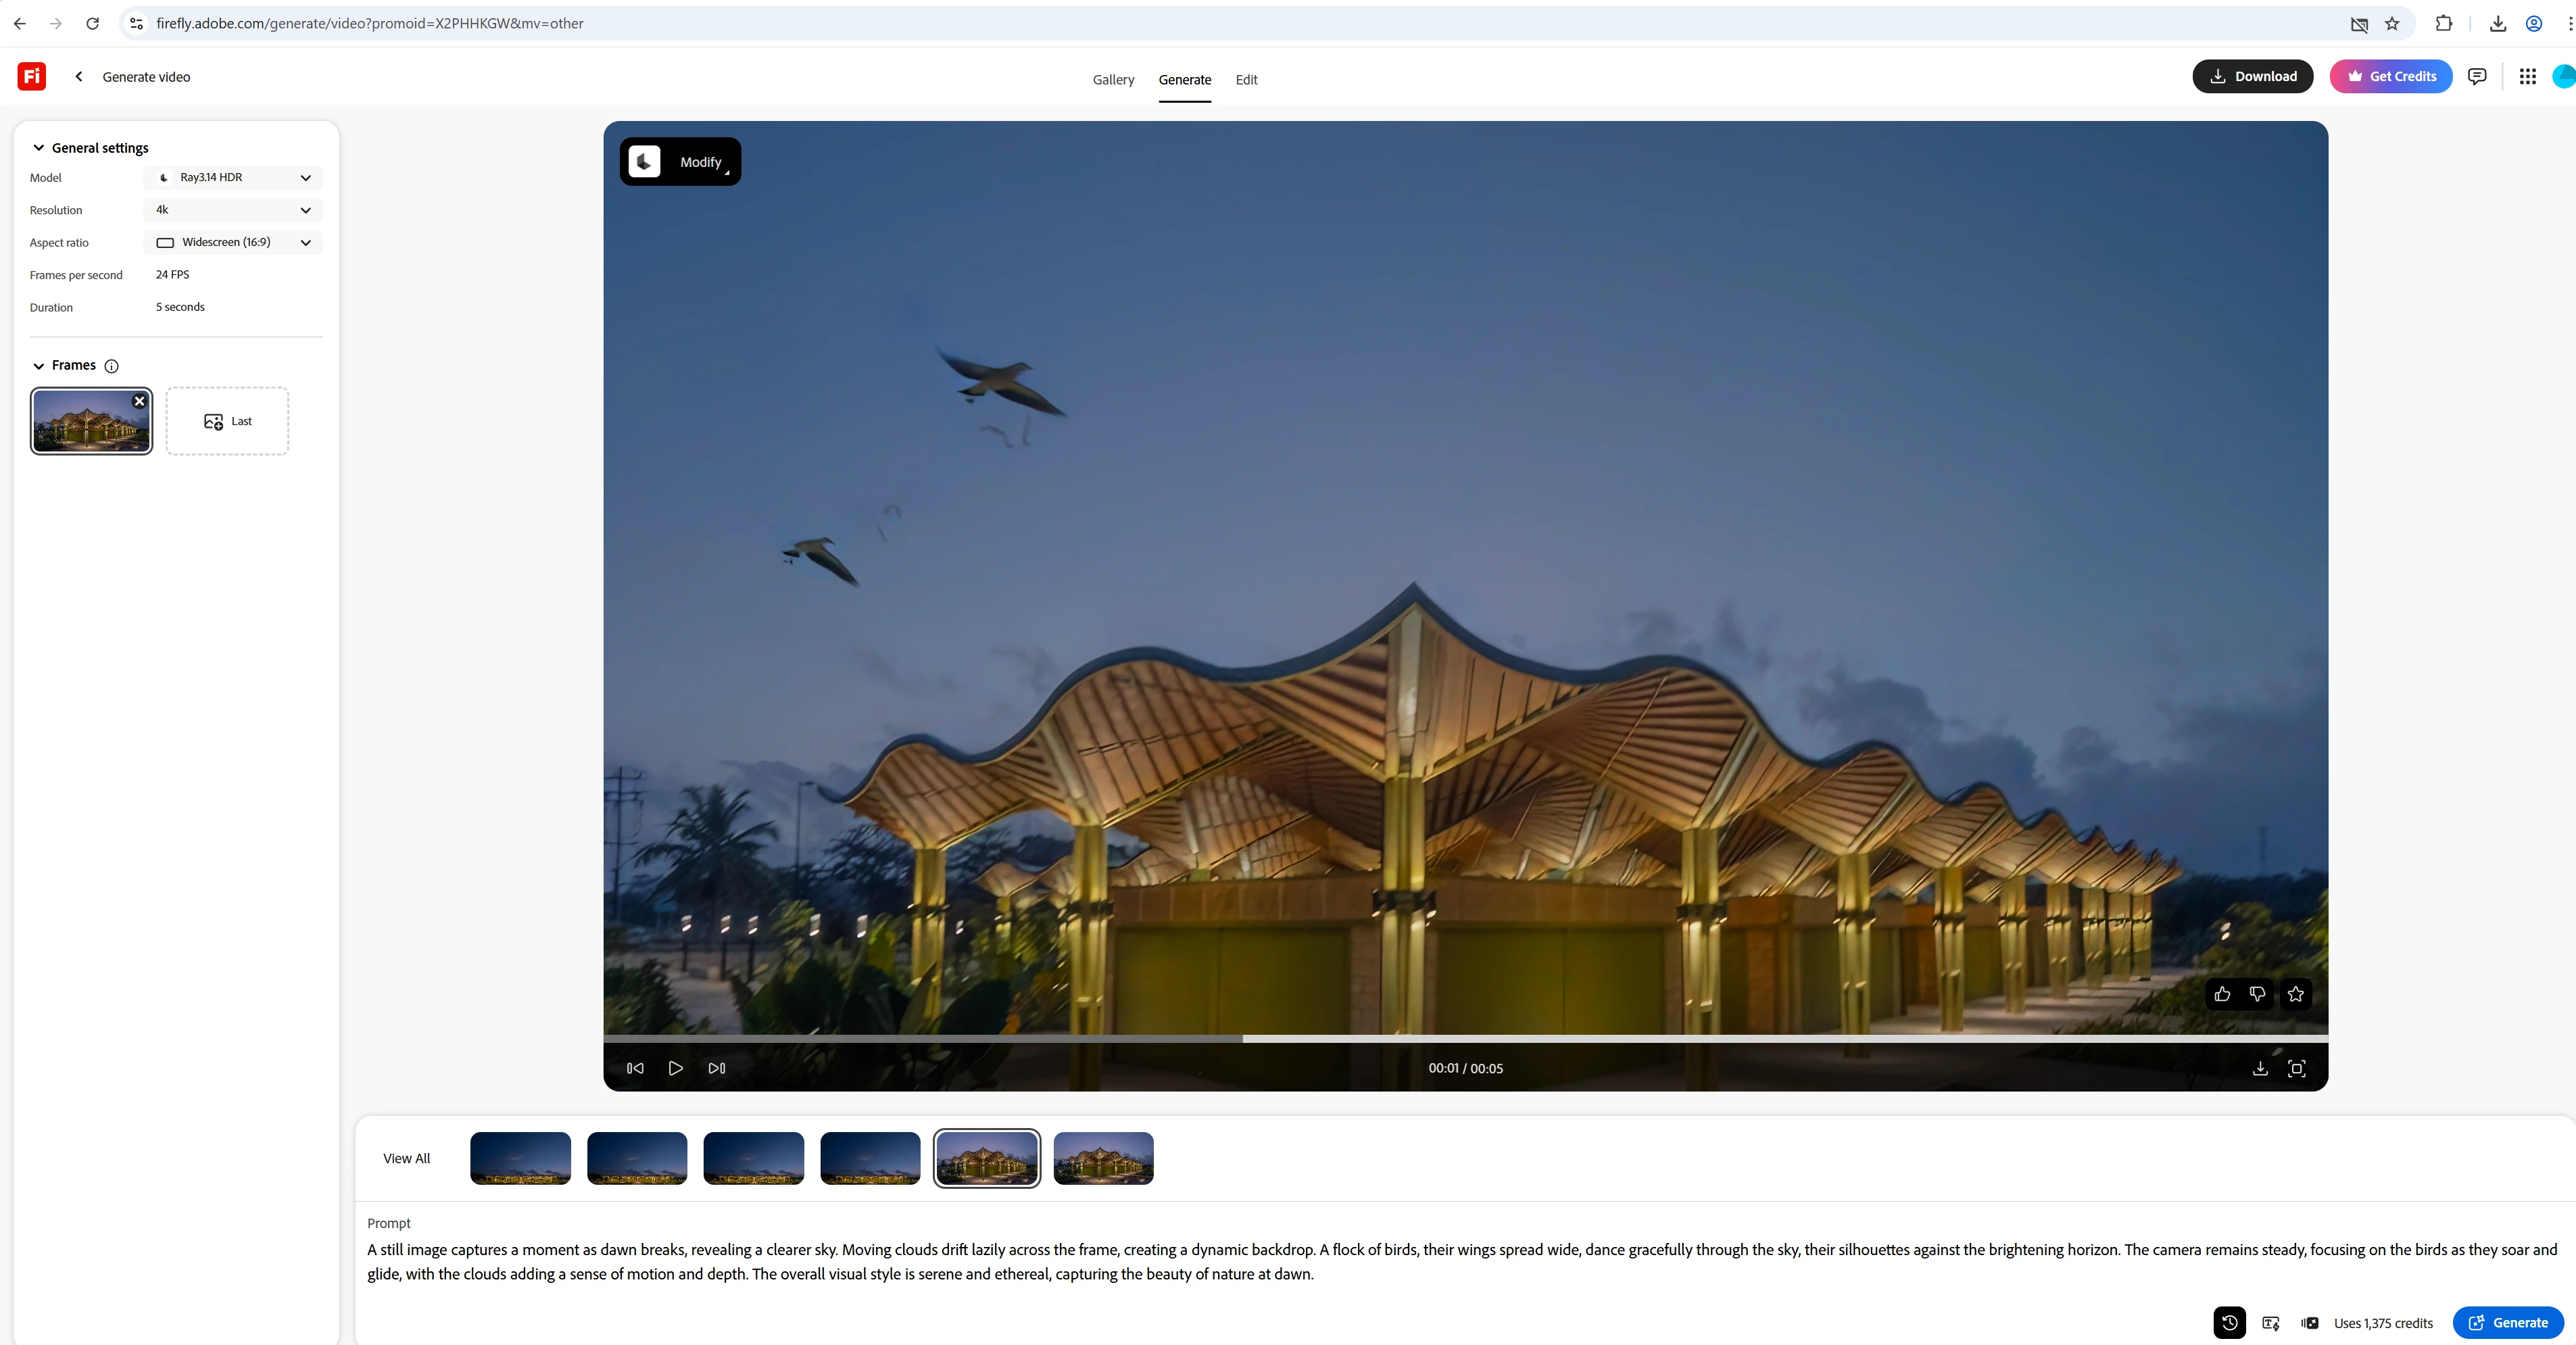Click the thumbs down icon on video
Screen dimensions: 2576x1345
[2258, 994]
